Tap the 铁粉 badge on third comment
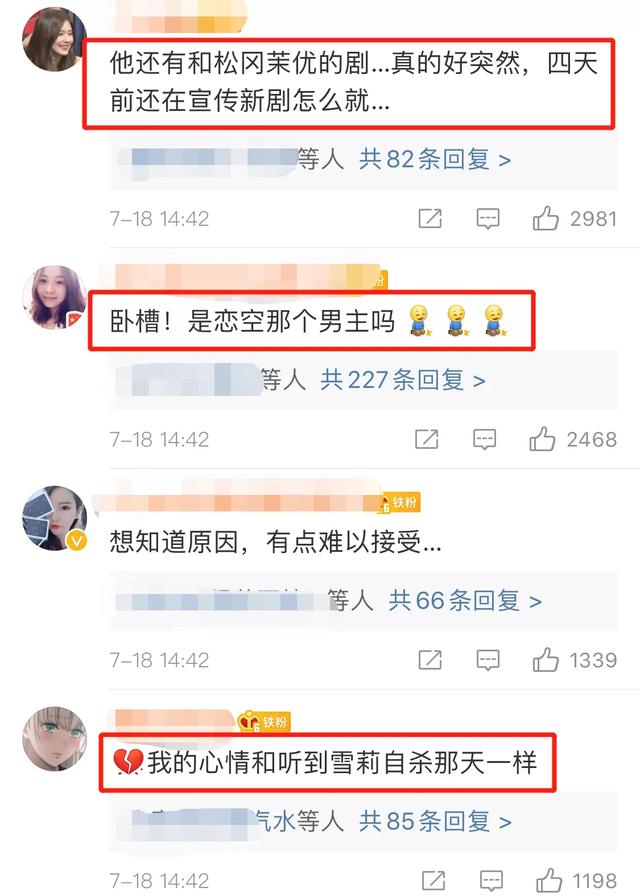Viewport: 640px width, 896px height. (399, 502)
